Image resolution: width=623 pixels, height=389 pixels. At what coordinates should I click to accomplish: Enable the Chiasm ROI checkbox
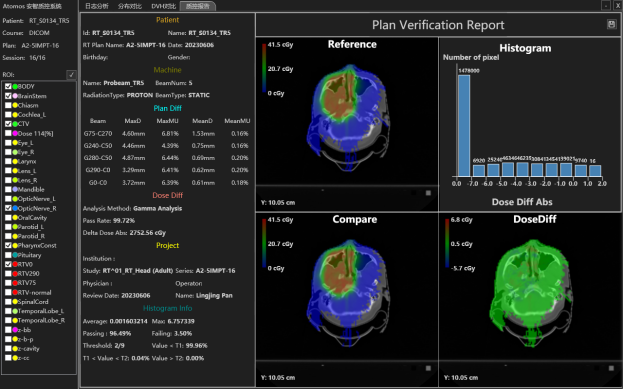tap(8, 105)
